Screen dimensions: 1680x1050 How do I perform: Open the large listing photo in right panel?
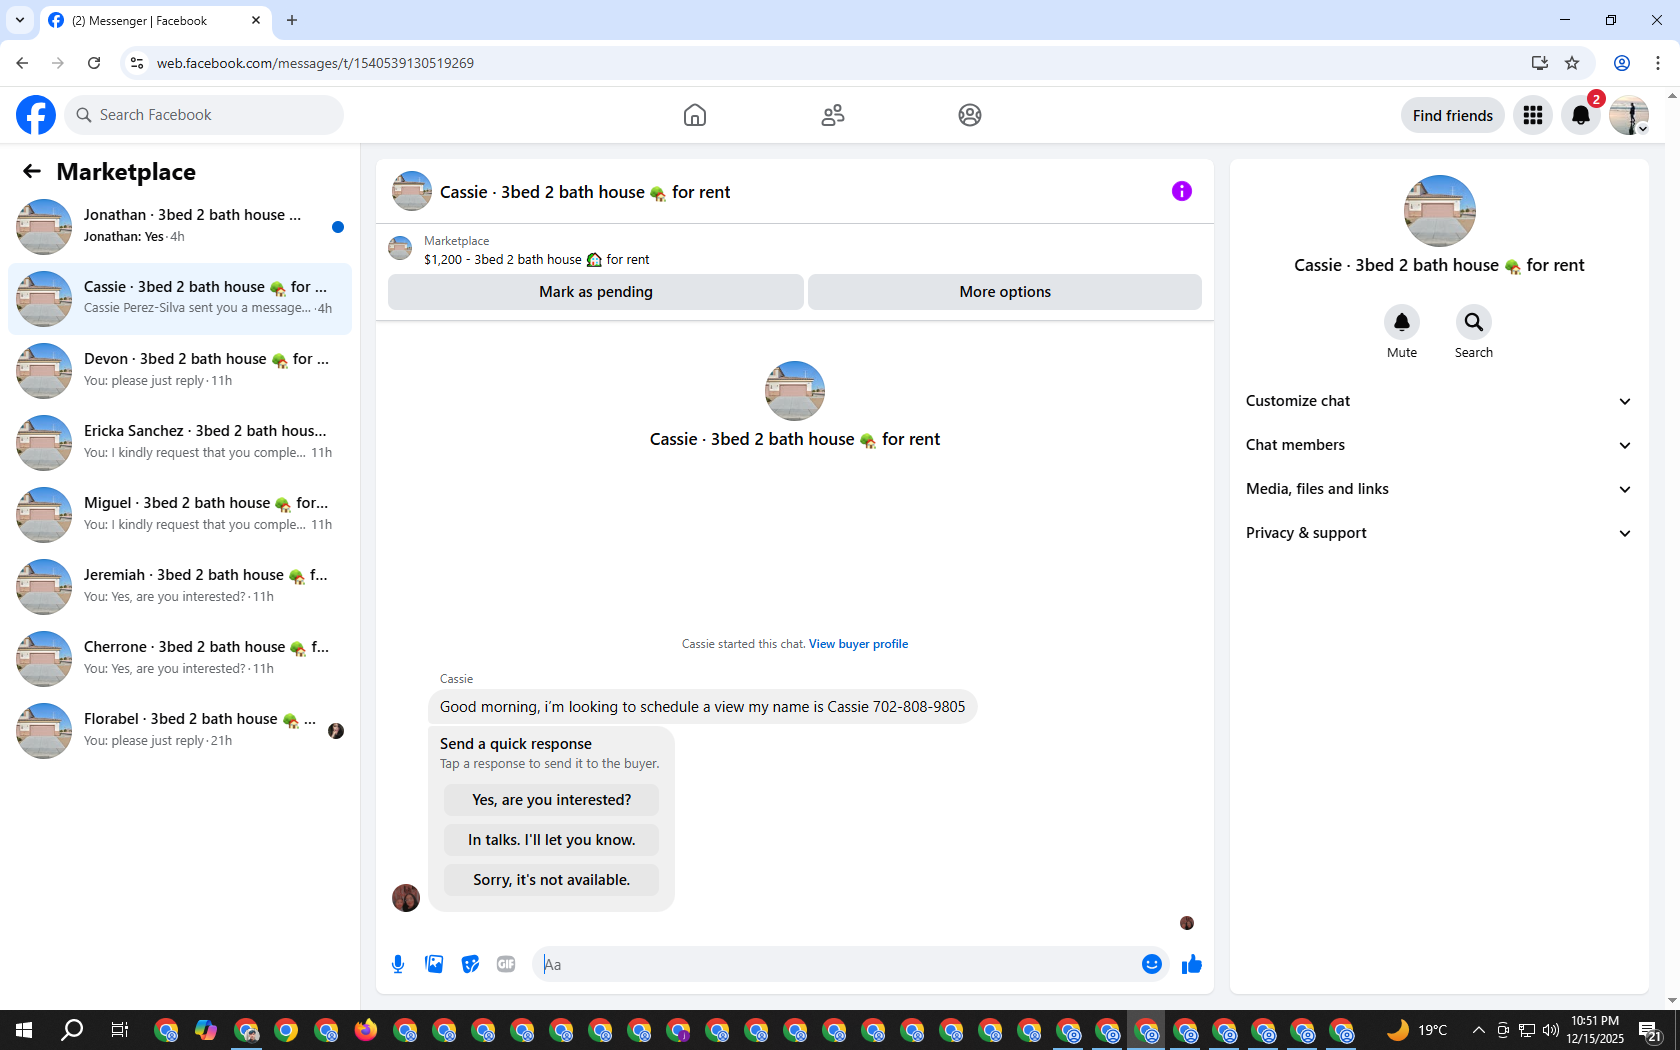click(1440, 211)
